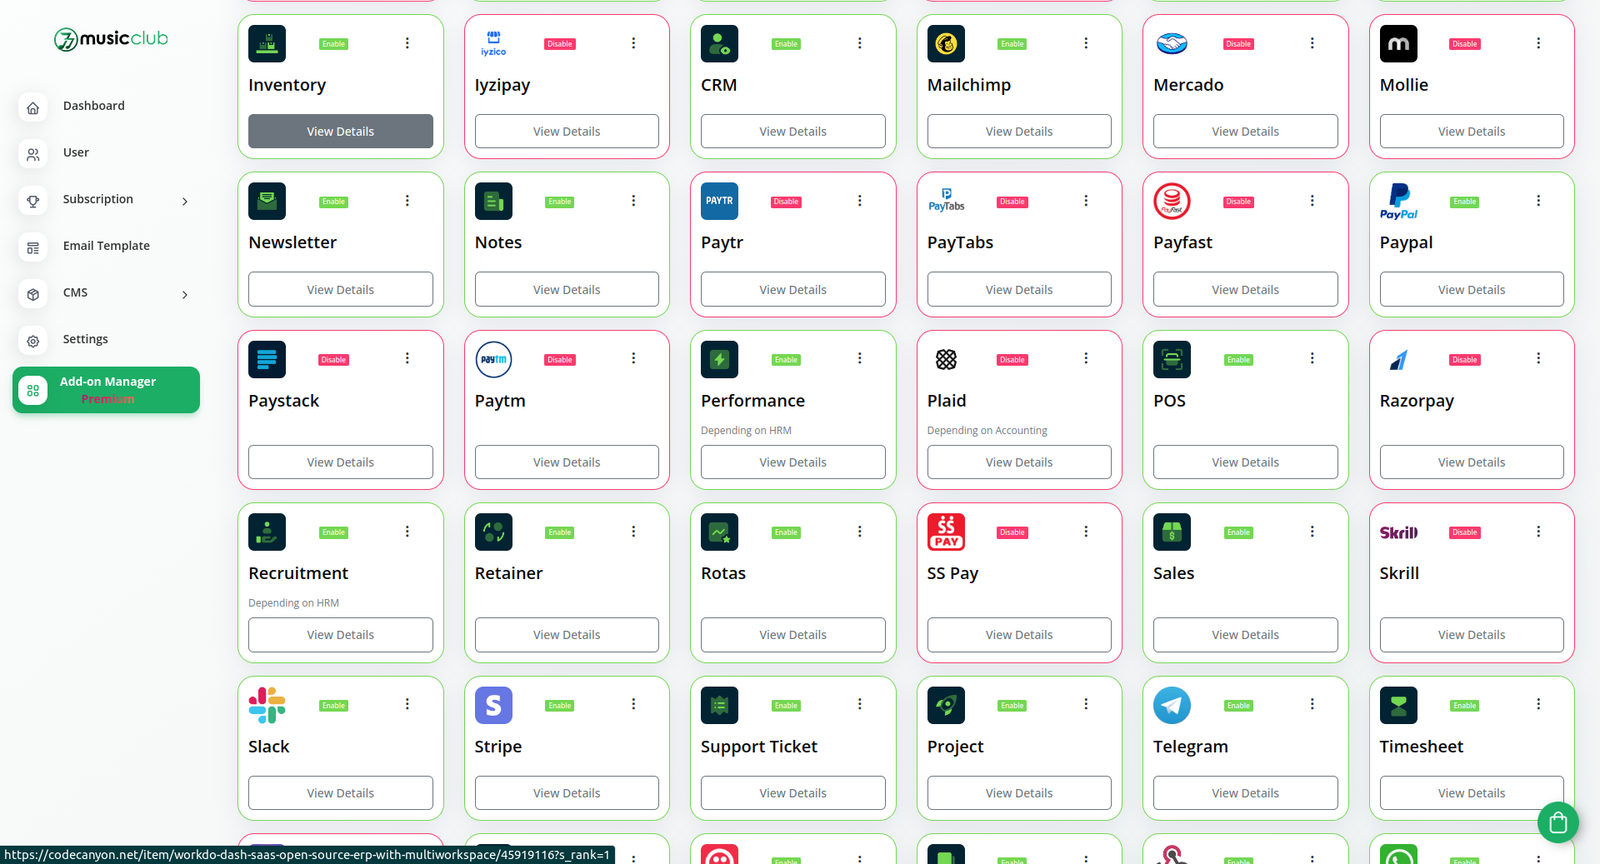Image resolution: width=1600 pixels, height=864 pixels.
Task: Toggle the Enable badge on Paypal
Action: pyautogui.click(x=1465, y=202)
